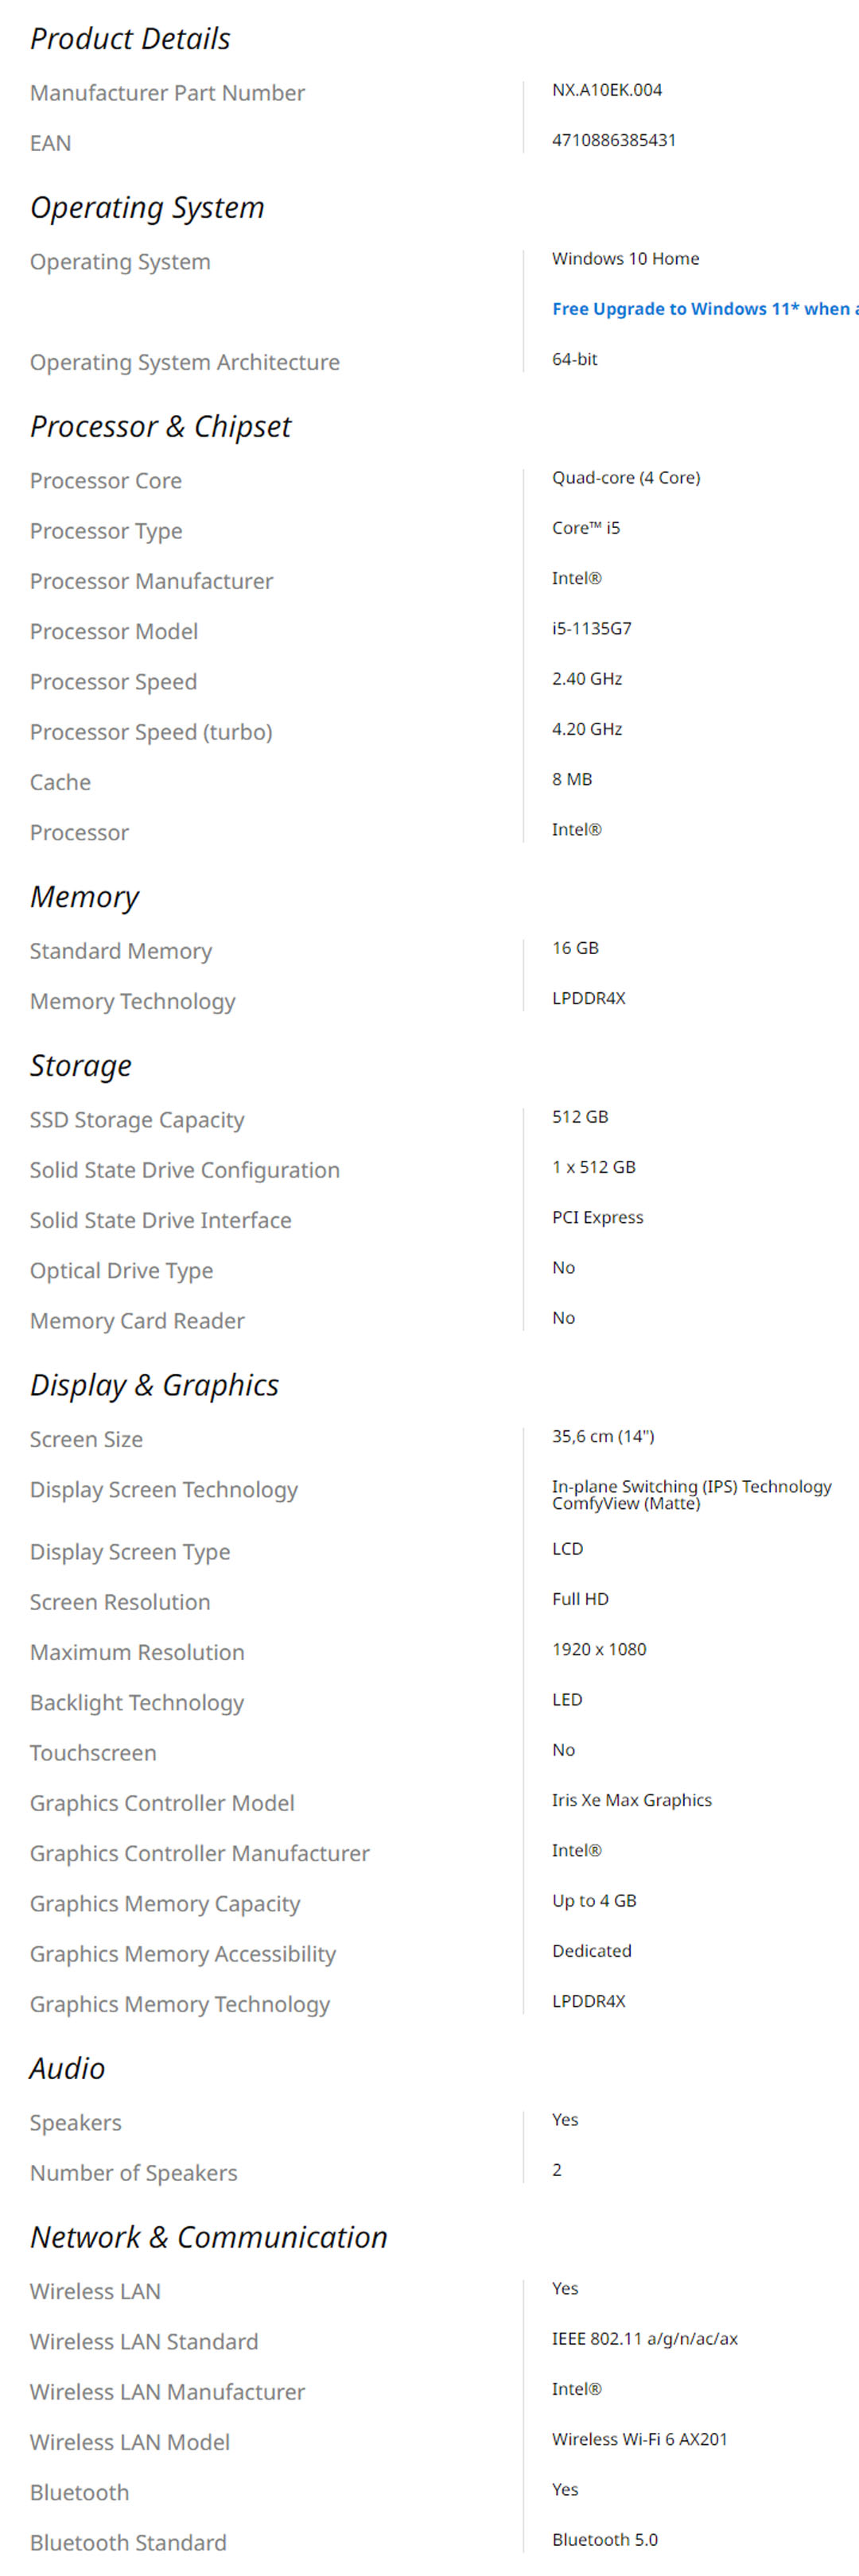The image size is (859, 2576).
Task: Click the Solid State Drive Interface label
Action: (x=160, y=1220)
